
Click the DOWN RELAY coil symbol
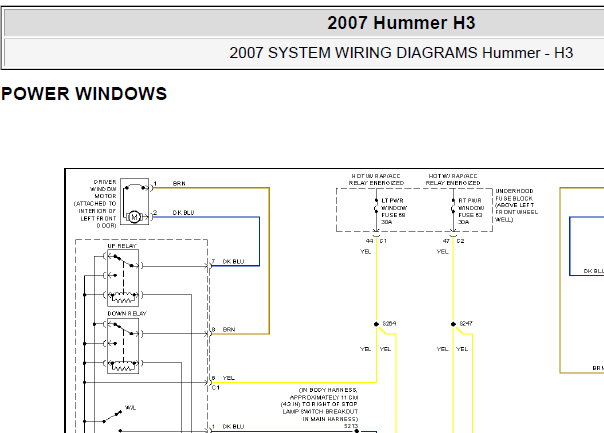pos(123,365)
